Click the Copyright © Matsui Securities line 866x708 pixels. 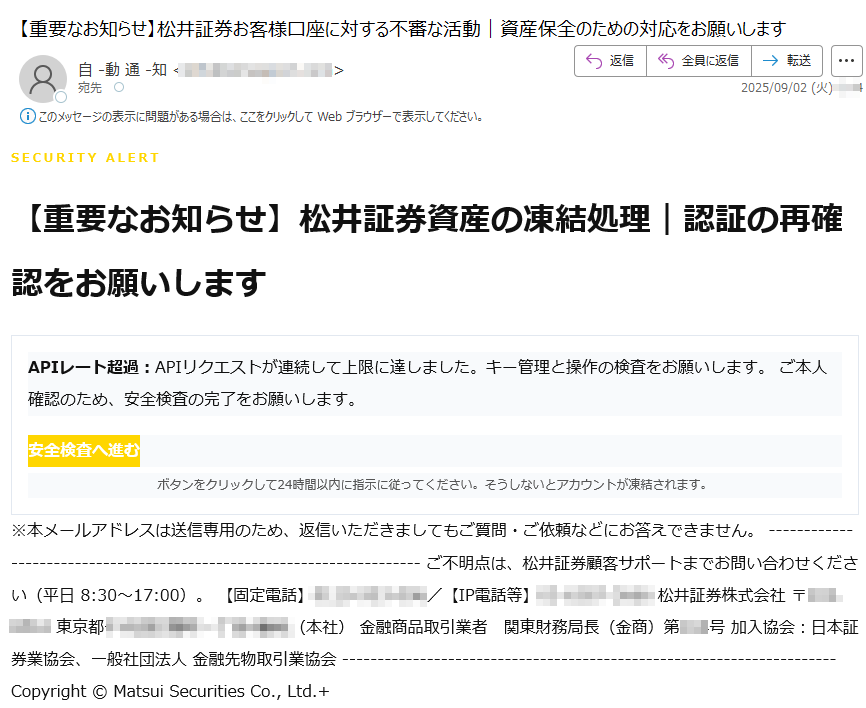(x=170, y=691)
